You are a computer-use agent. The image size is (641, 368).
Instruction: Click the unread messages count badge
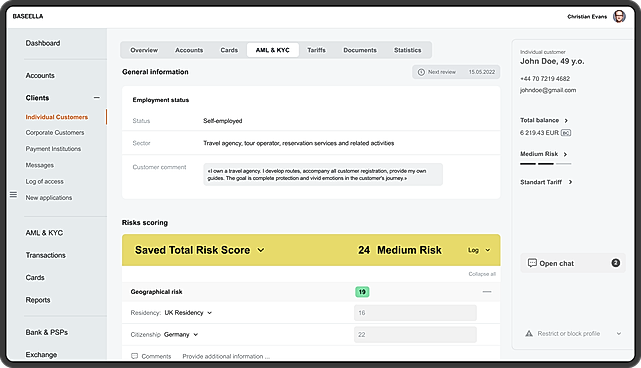pyautogui.click(x=616, y=263)
